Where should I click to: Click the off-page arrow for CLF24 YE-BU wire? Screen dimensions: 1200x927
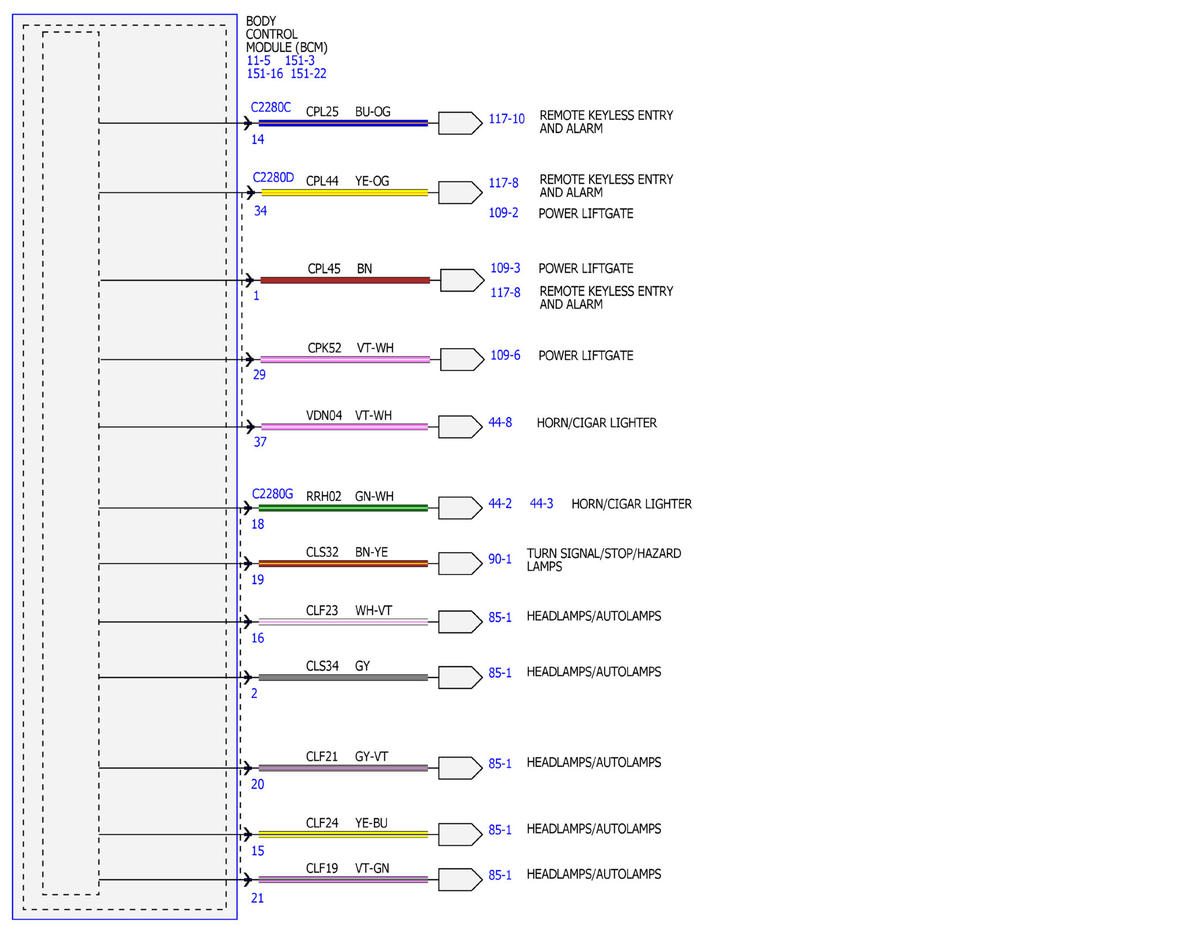460,834
